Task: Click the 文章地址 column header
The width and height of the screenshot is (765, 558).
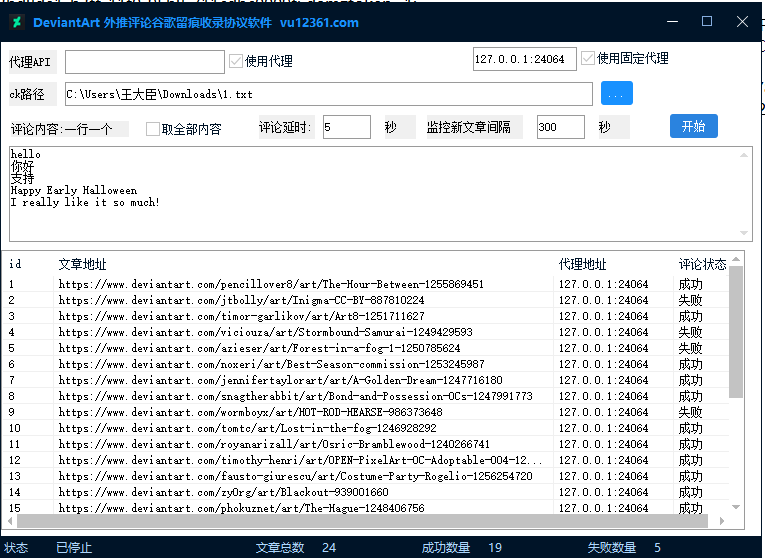Action: click(82, 264)
